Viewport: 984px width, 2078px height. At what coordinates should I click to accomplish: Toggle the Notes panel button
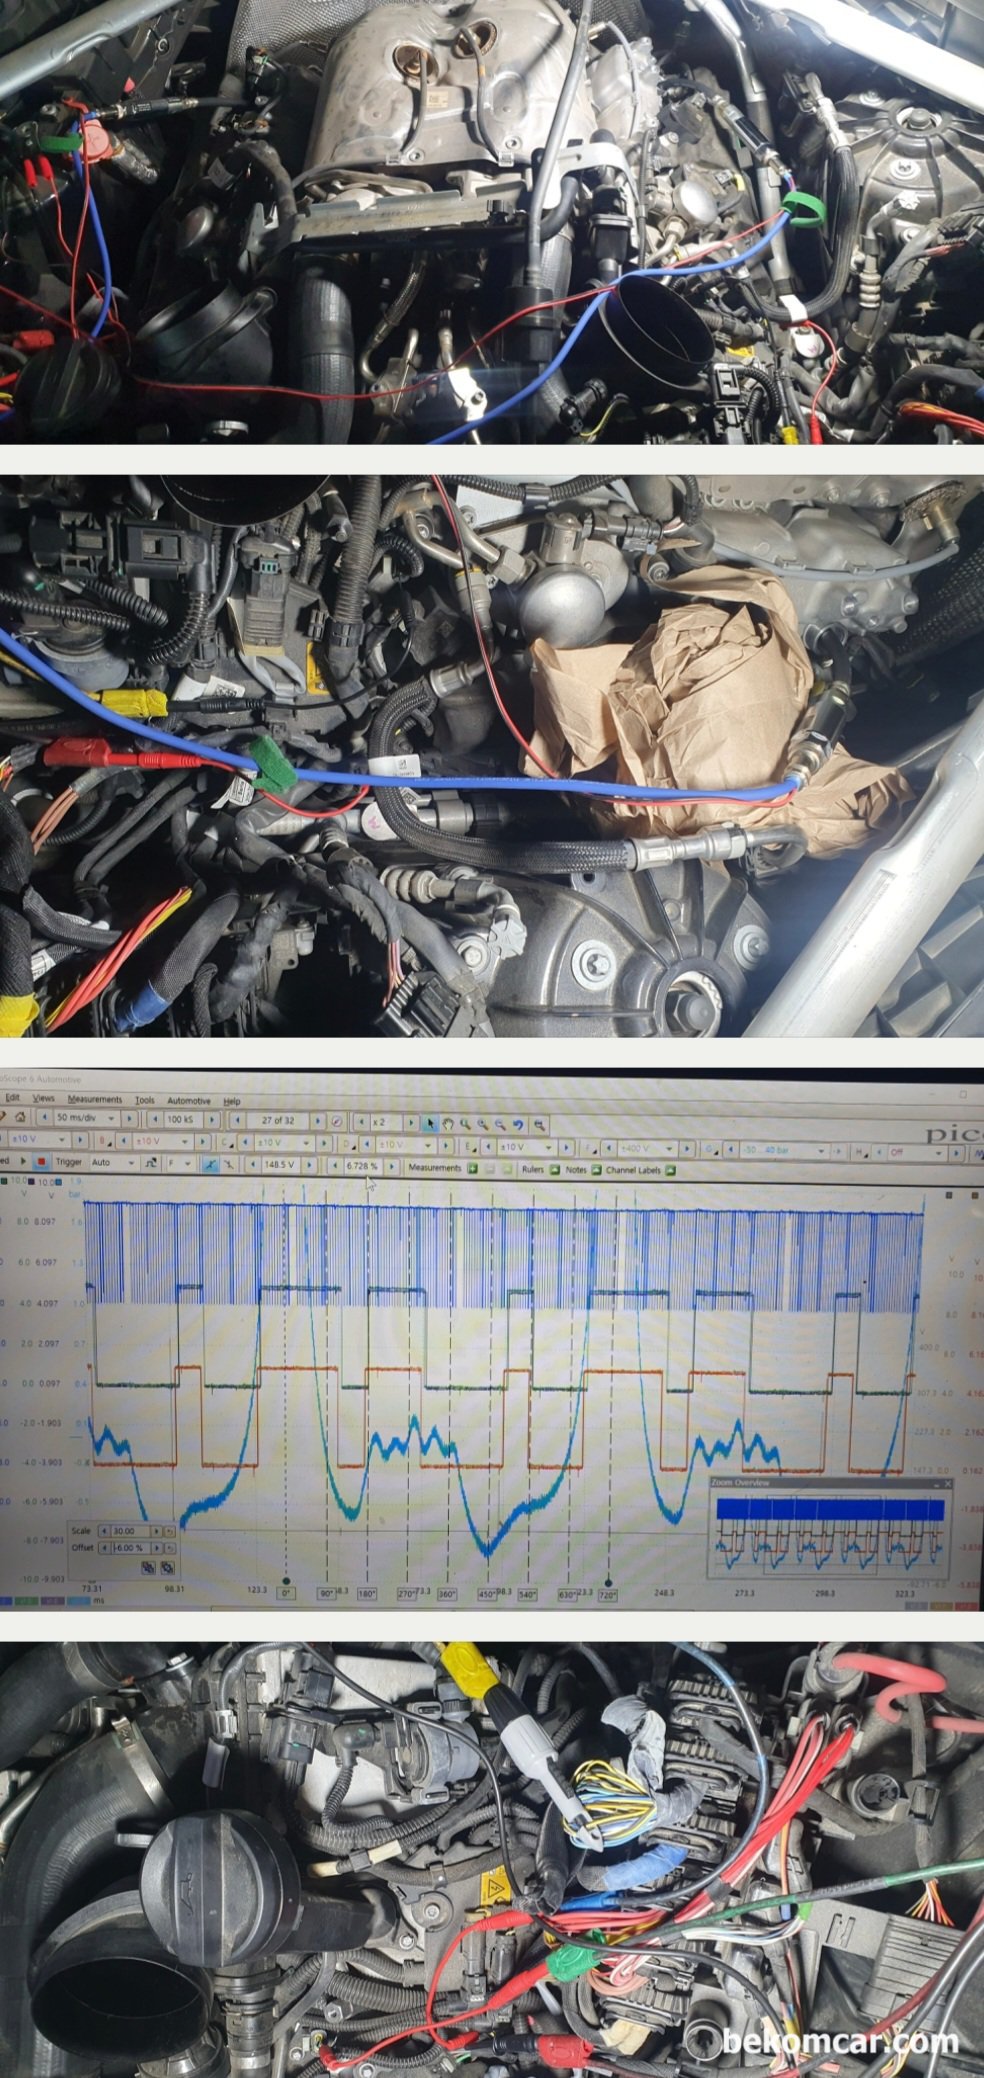pos(596,1169)
